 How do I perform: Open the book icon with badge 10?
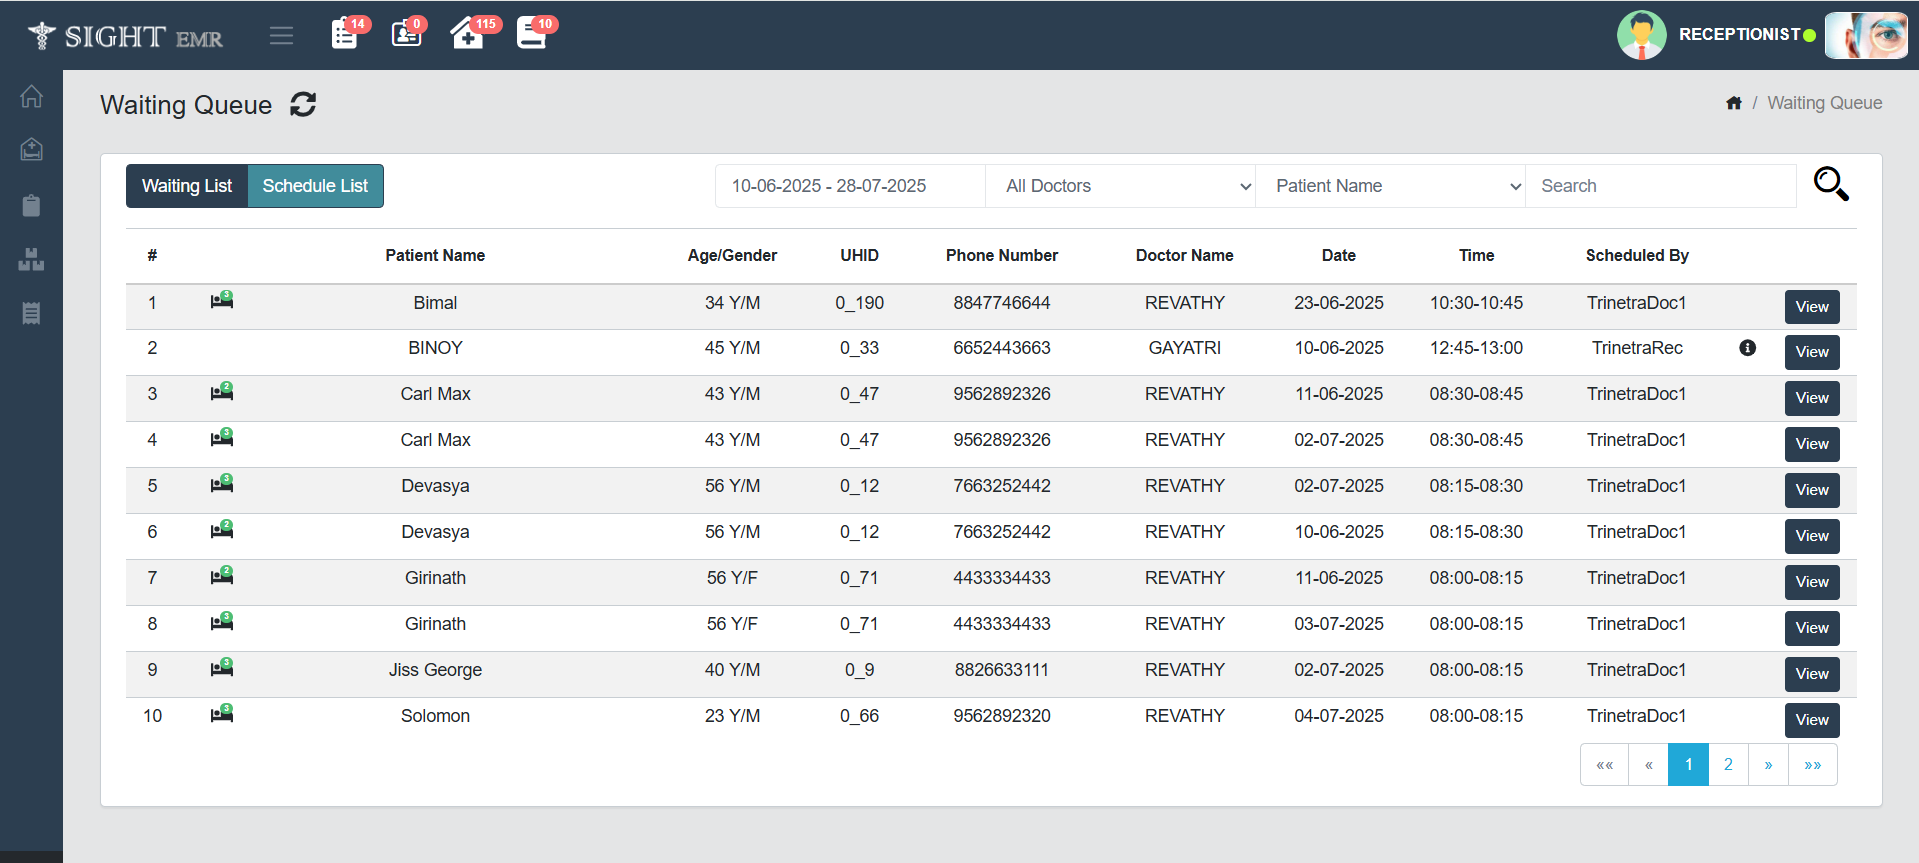(x=531, y=34)
